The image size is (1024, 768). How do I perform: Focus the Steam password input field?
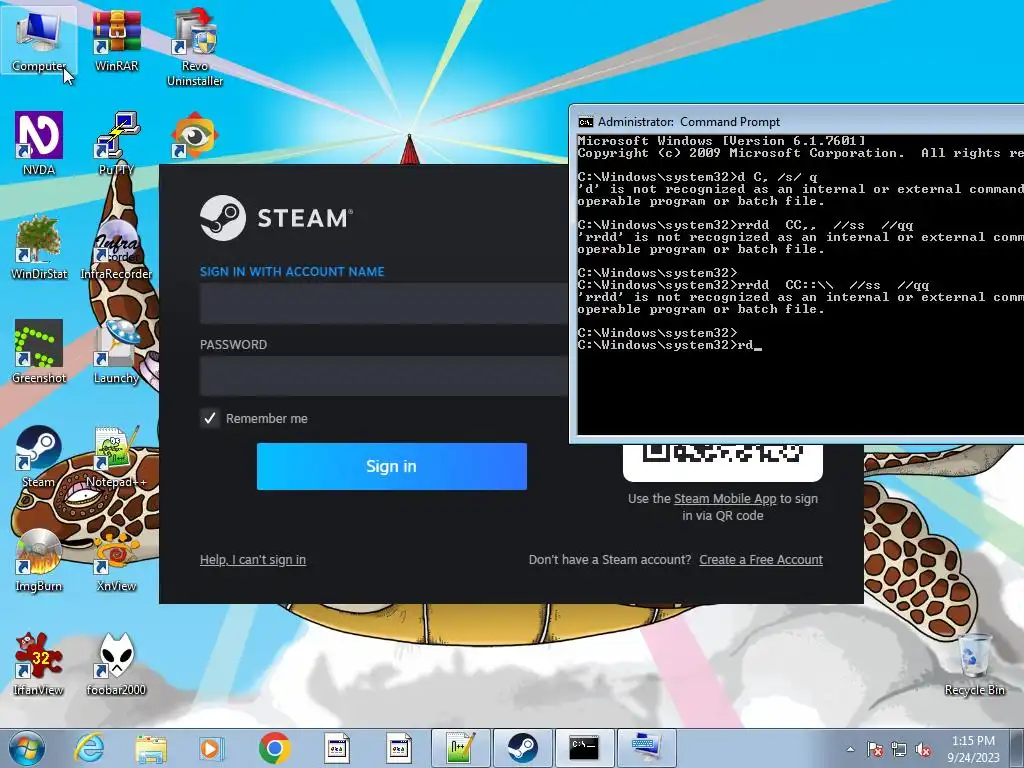(384, 376)
